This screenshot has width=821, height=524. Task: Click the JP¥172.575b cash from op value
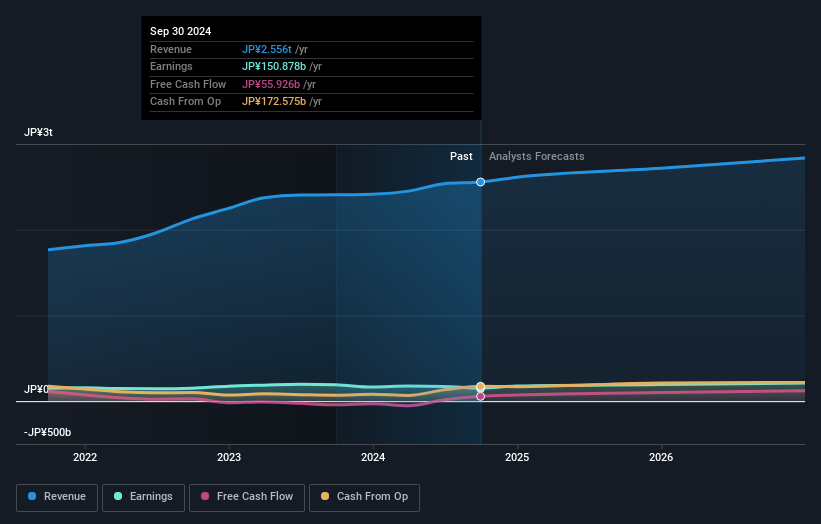(274, 102)
